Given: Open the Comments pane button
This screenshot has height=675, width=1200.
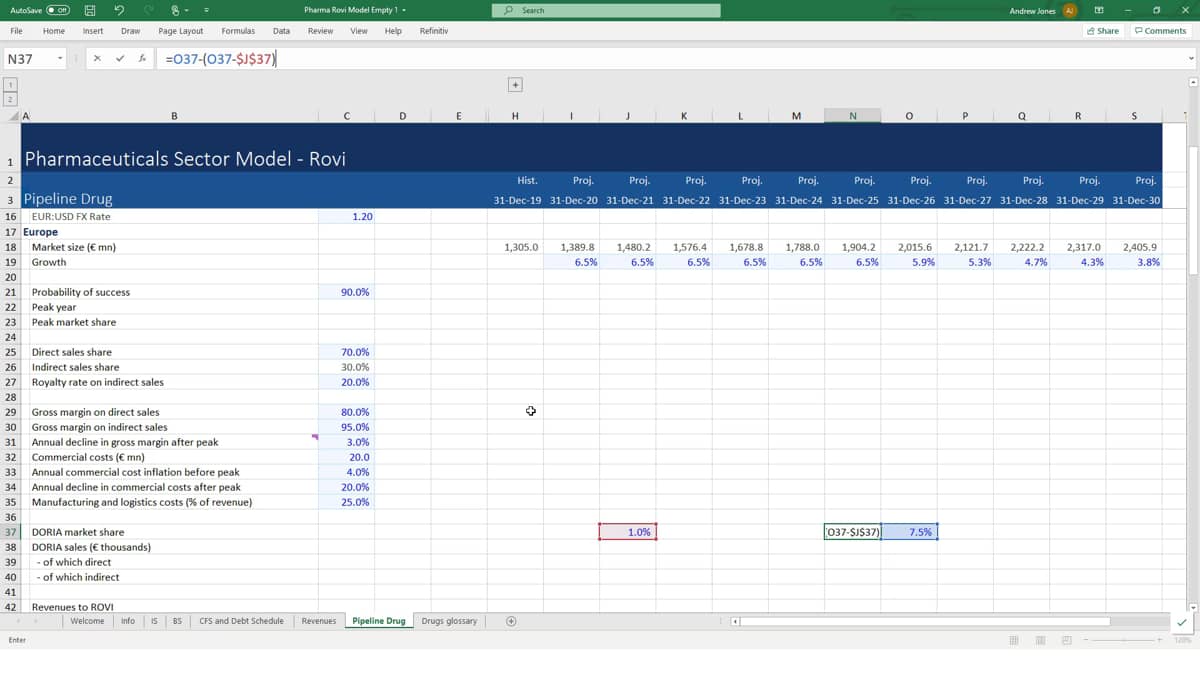Looking at the screenshot, I should tap(1160, 31).
